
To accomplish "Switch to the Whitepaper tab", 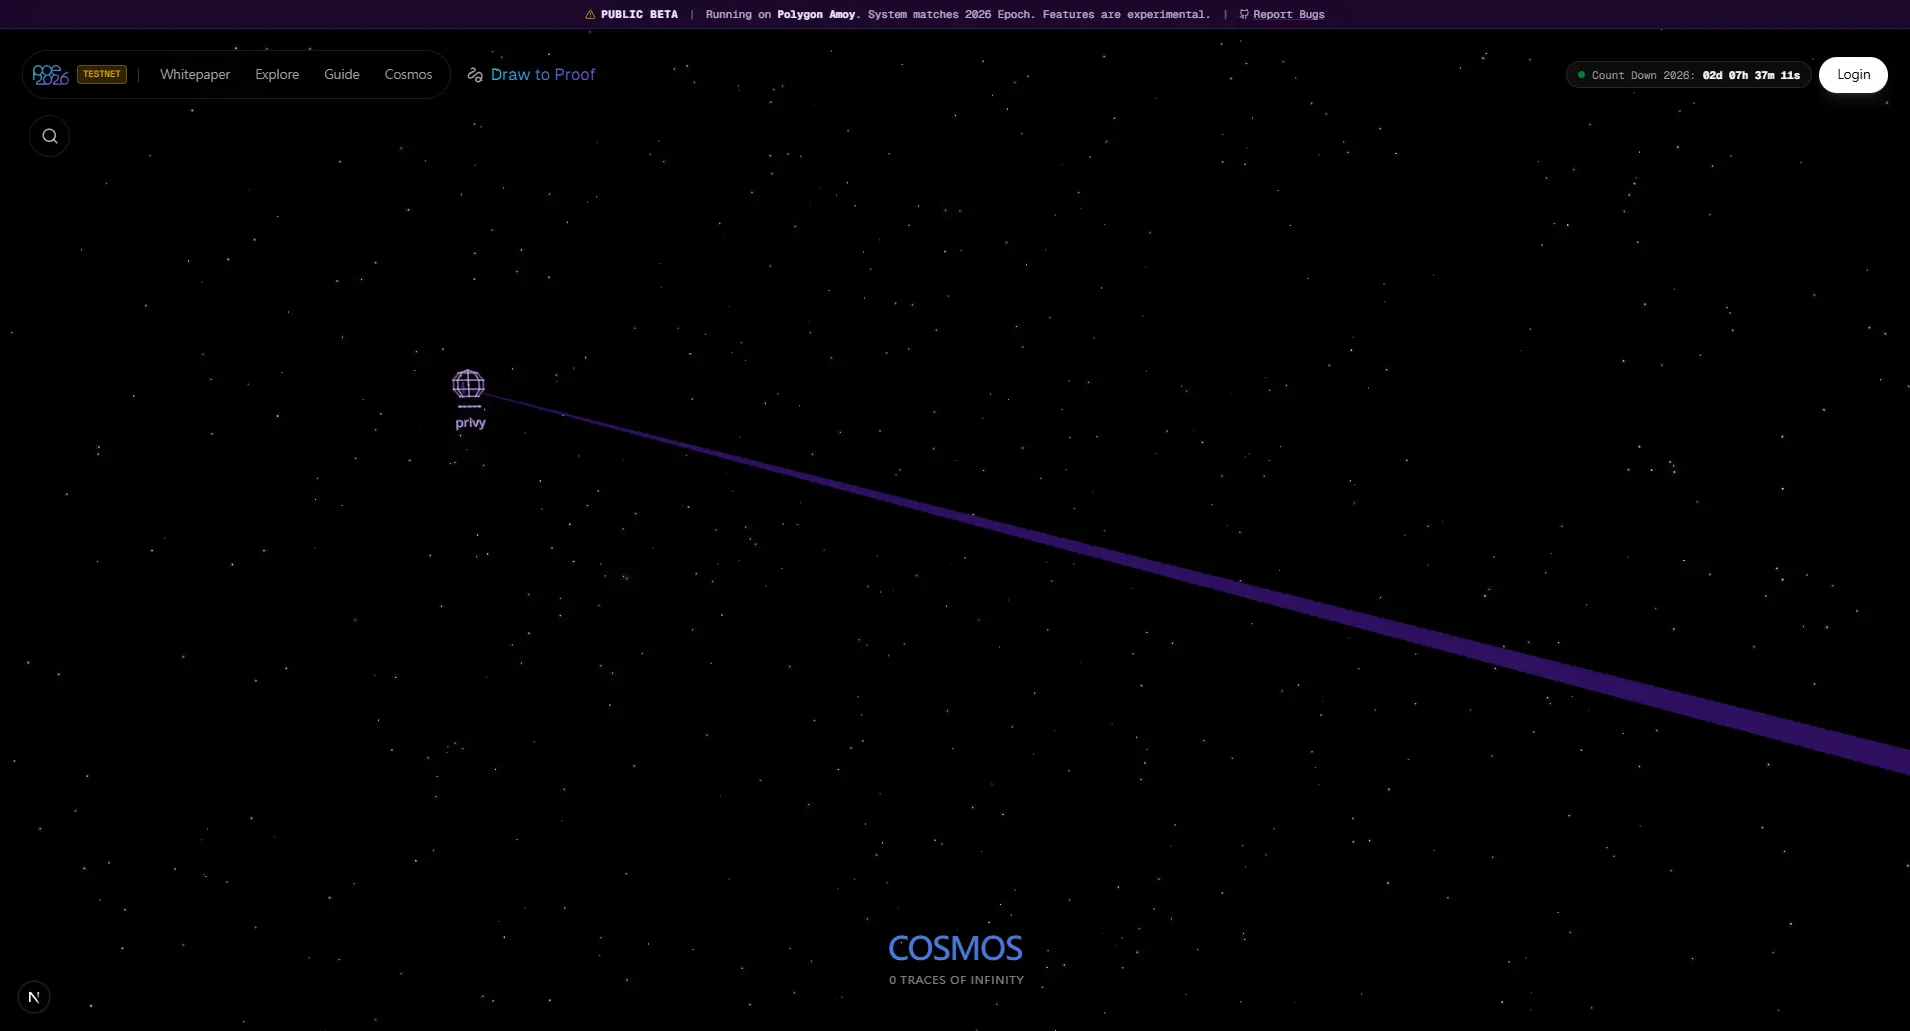I will [194, 74].
